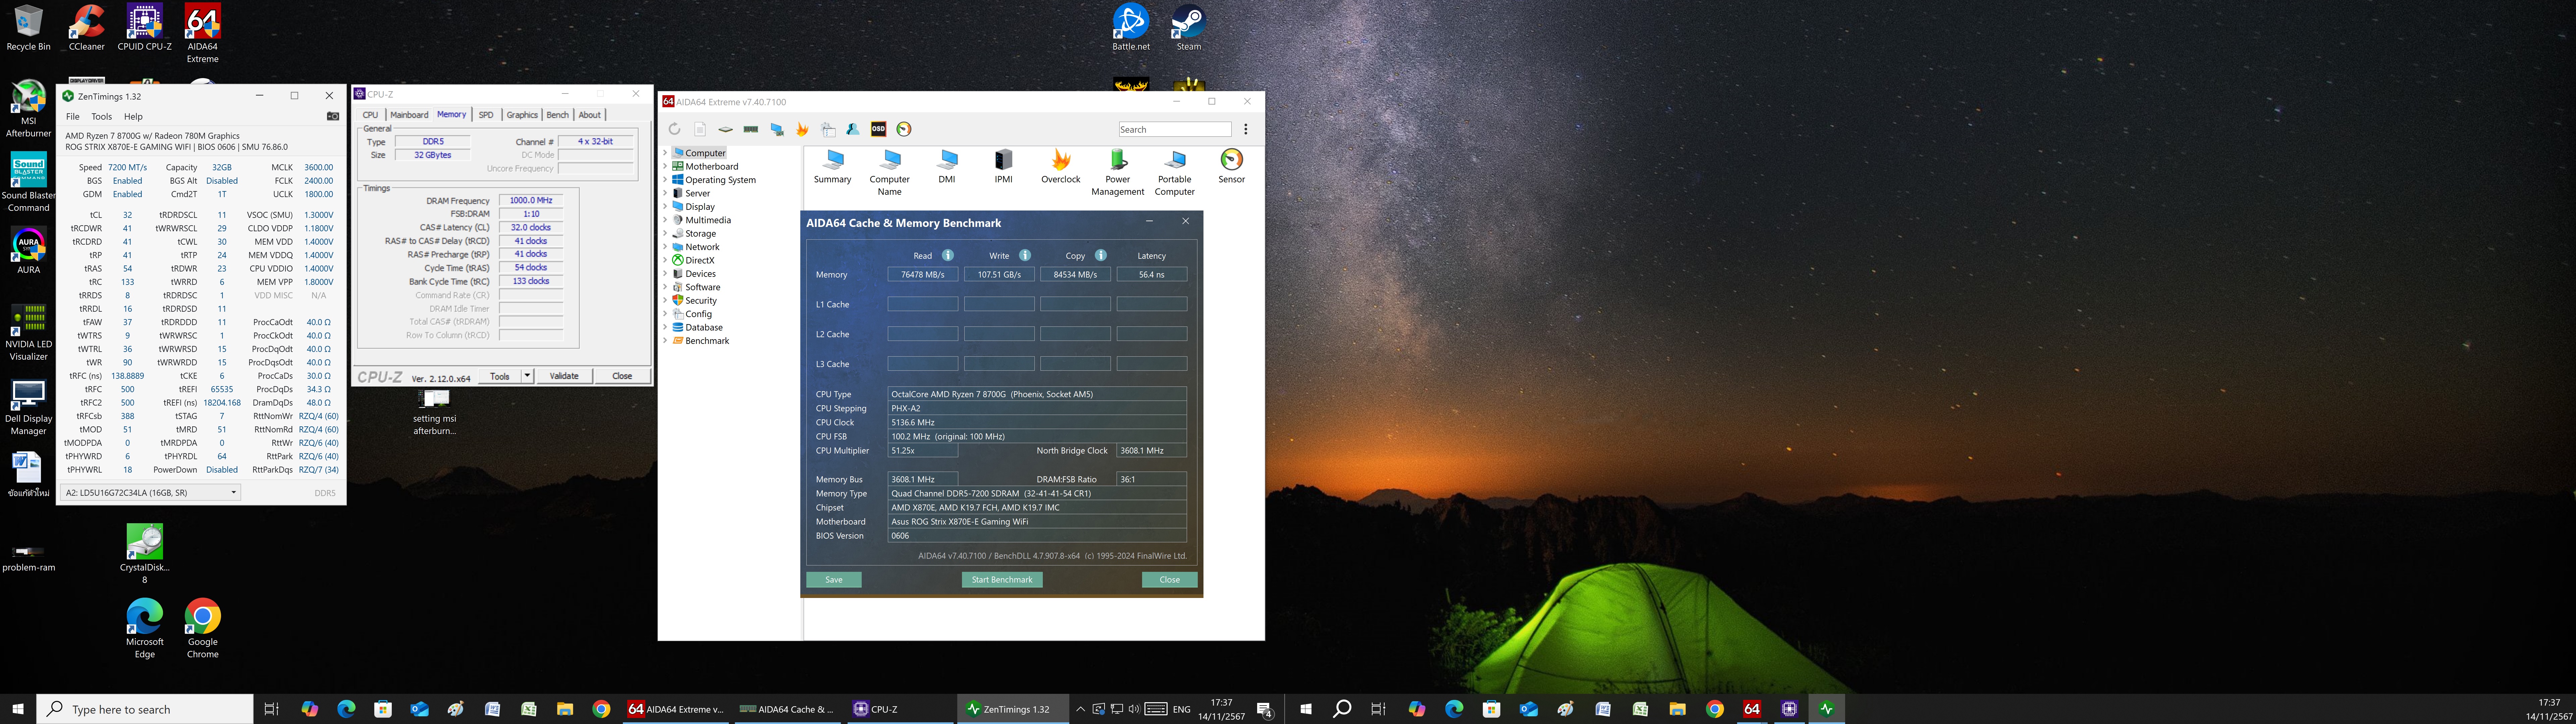
Task: Open File Explorer from the taskbar
Action: pyautogui.click(x=565, y=709)
